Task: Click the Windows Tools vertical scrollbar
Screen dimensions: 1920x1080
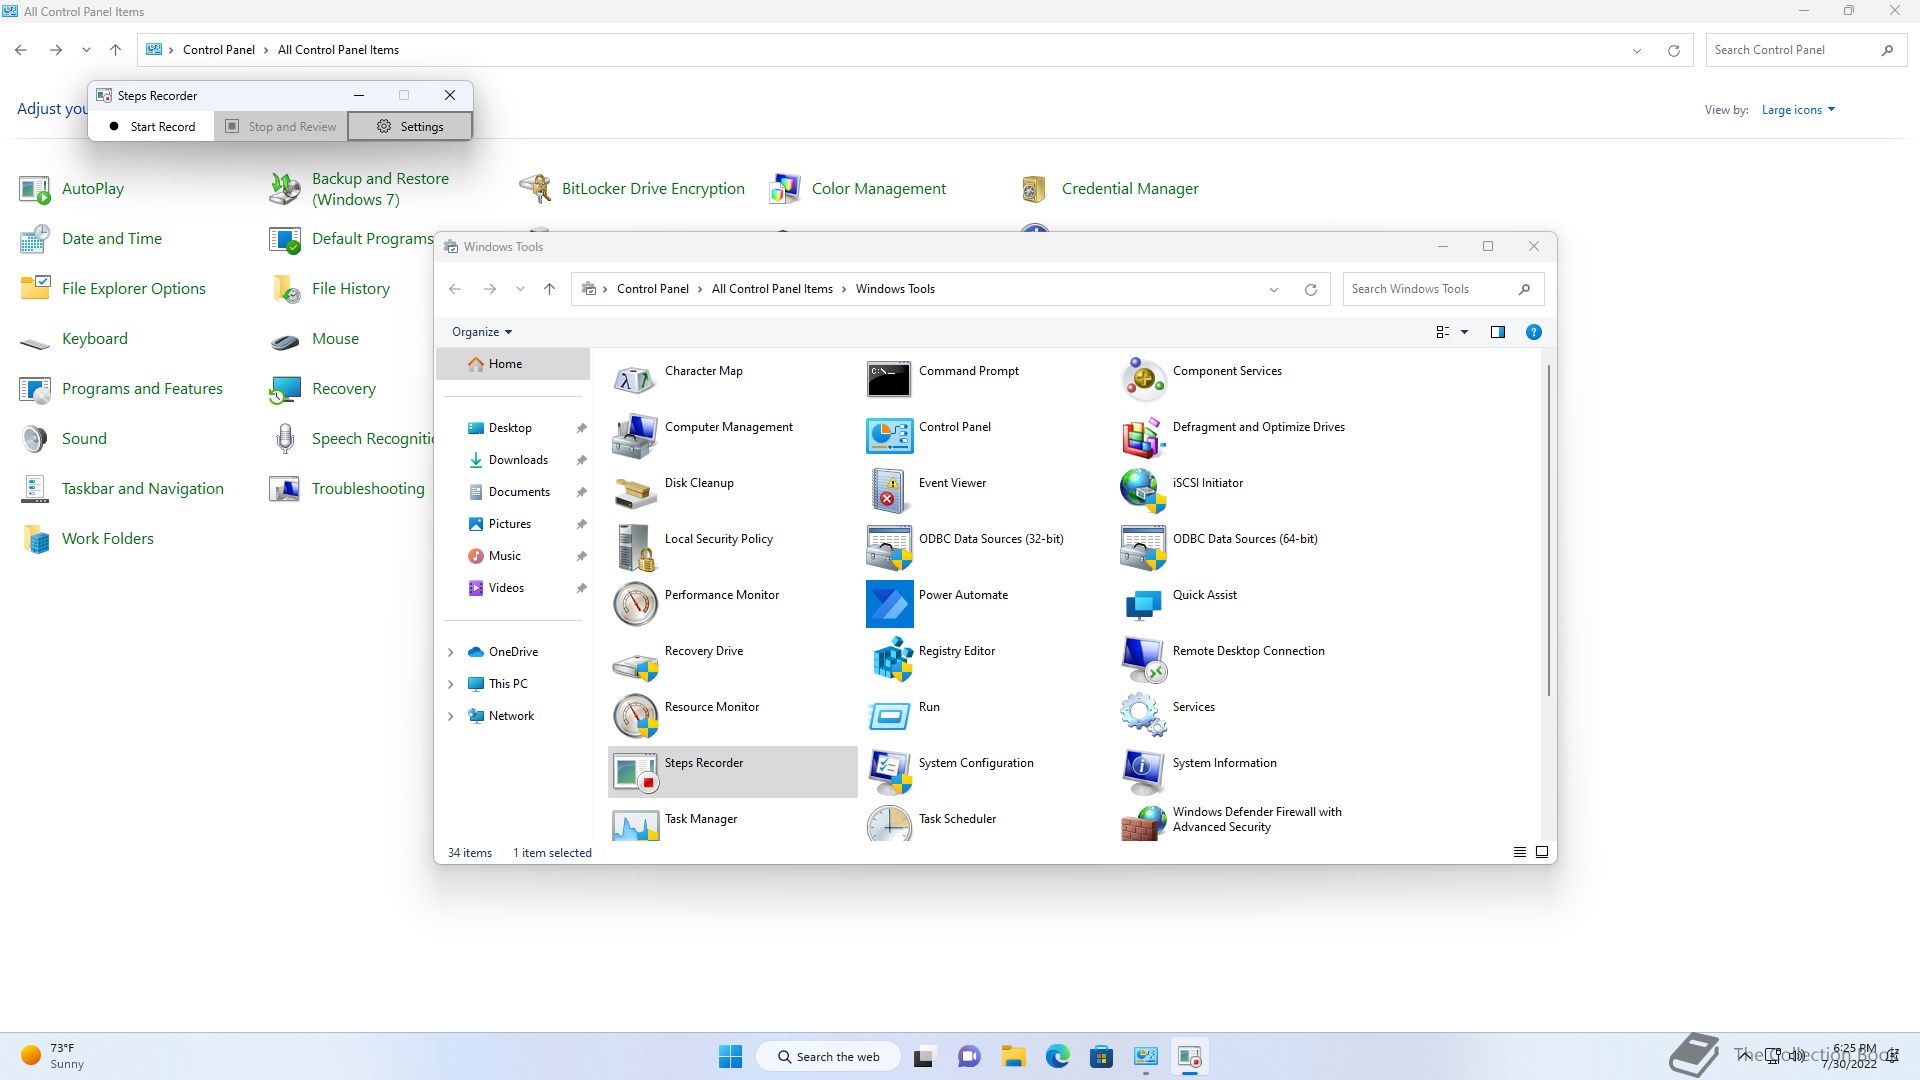Action: pyautogui.click(x=1548, y=530)
